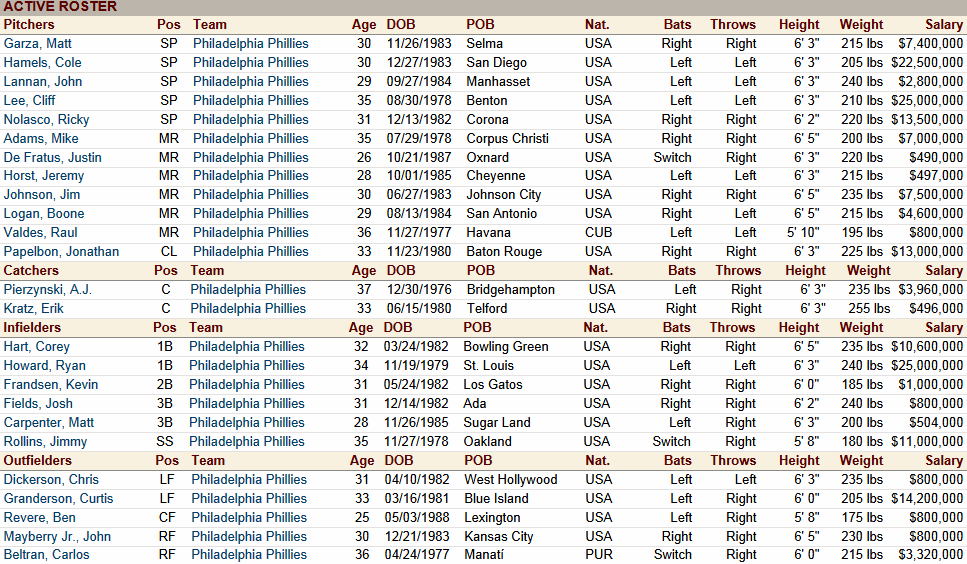Image resolution: width=967 pixels, height=564 pixels.
Task: Sort pitchers by Throws header
Action: tap(733, 25)
